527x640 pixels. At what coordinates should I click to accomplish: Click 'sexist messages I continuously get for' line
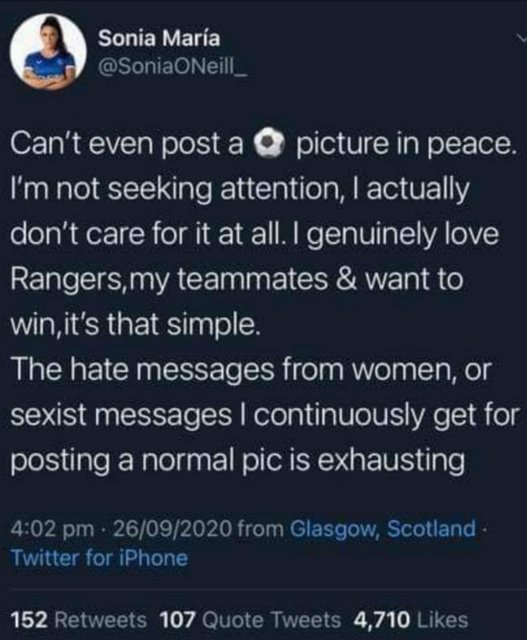coord(265,416)
